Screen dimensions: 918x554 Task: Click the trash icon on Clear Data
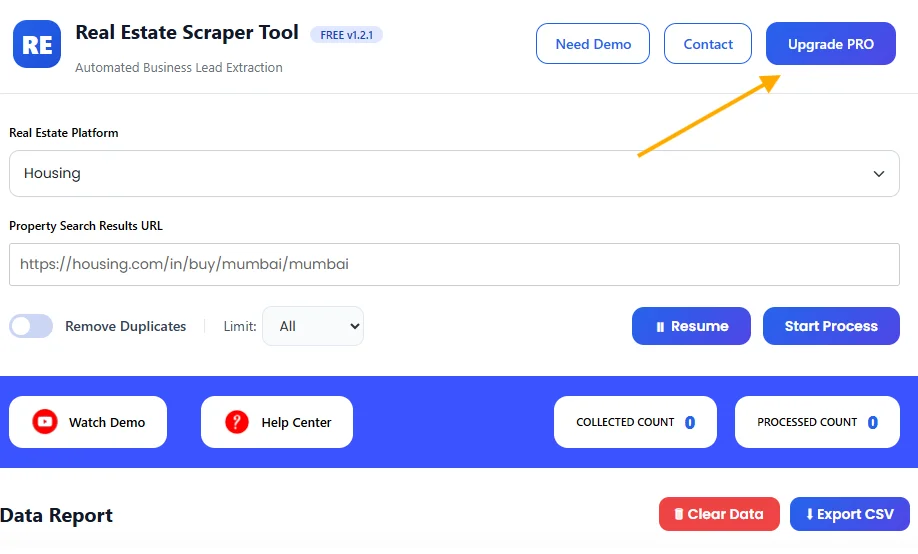tap(678, 514)
